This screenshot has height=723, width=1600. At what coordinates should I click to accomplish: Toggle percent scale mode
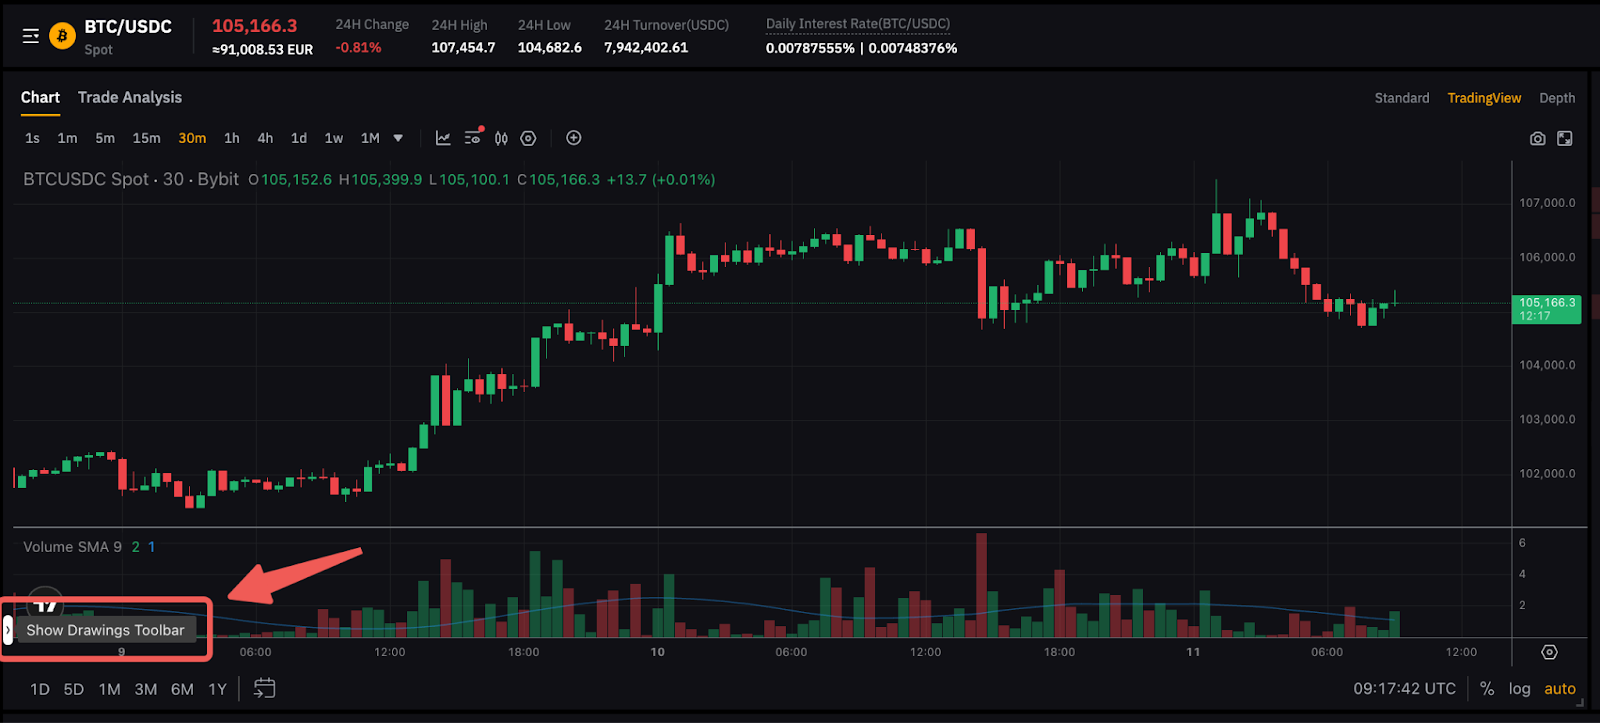1487,688
